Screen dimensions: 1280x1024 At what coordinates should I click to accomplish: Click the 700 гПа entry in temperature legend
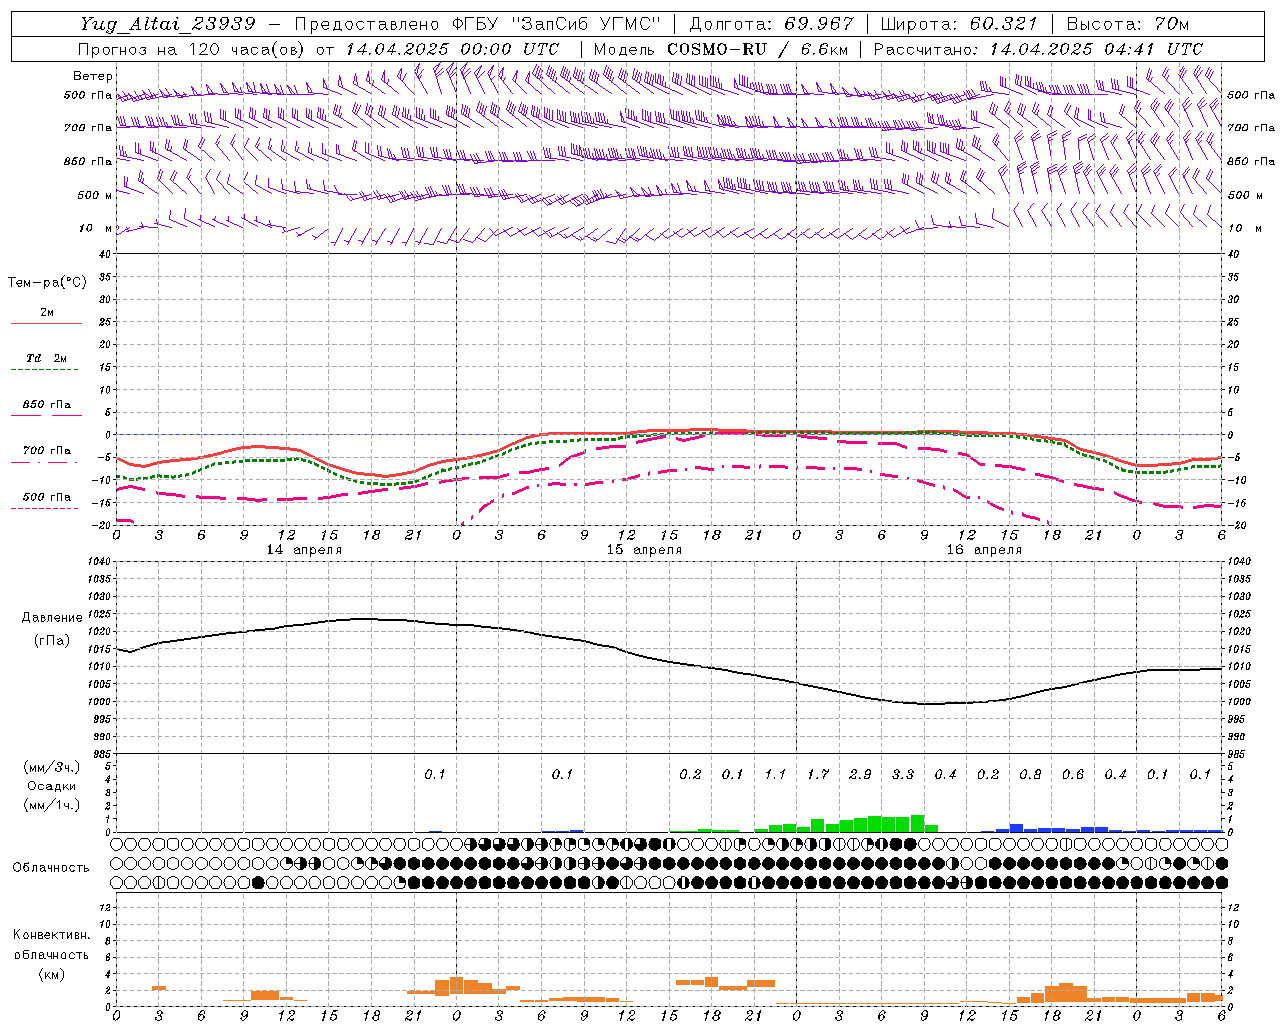click(x=47, y=451)
